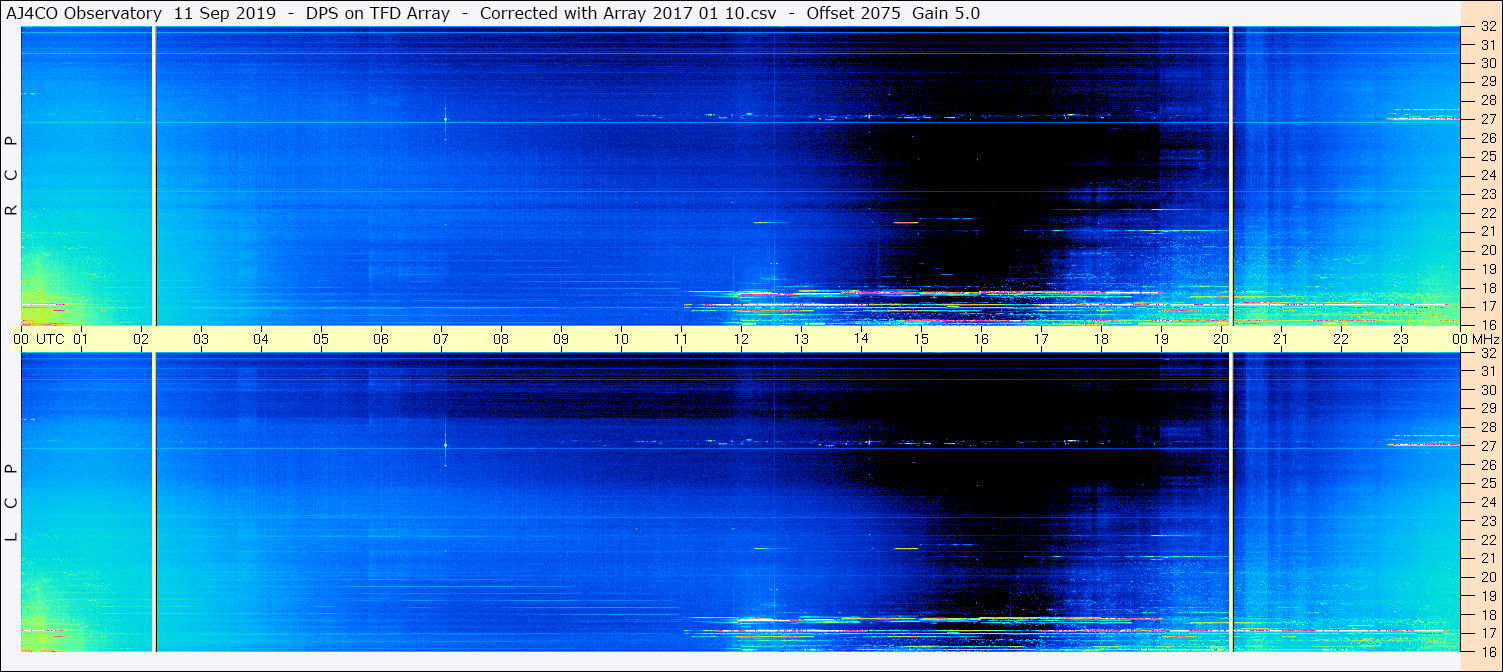Image resolution: width=1503 pixels, height=672 pixels.
Task: Click the '32' frequency label of RCP panel
Action: tap(1488, 27)
